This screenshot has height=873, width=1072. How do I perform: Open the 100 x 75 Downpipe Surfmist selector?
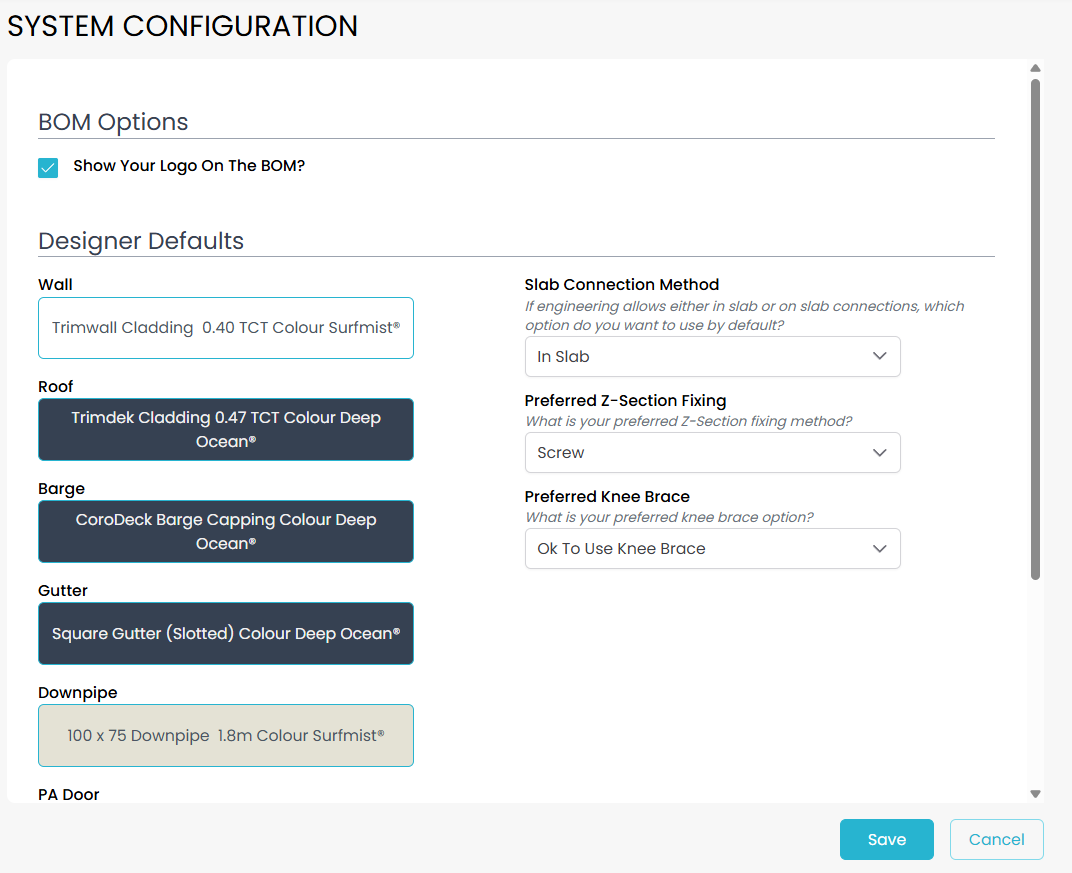[x=226, y=736]
